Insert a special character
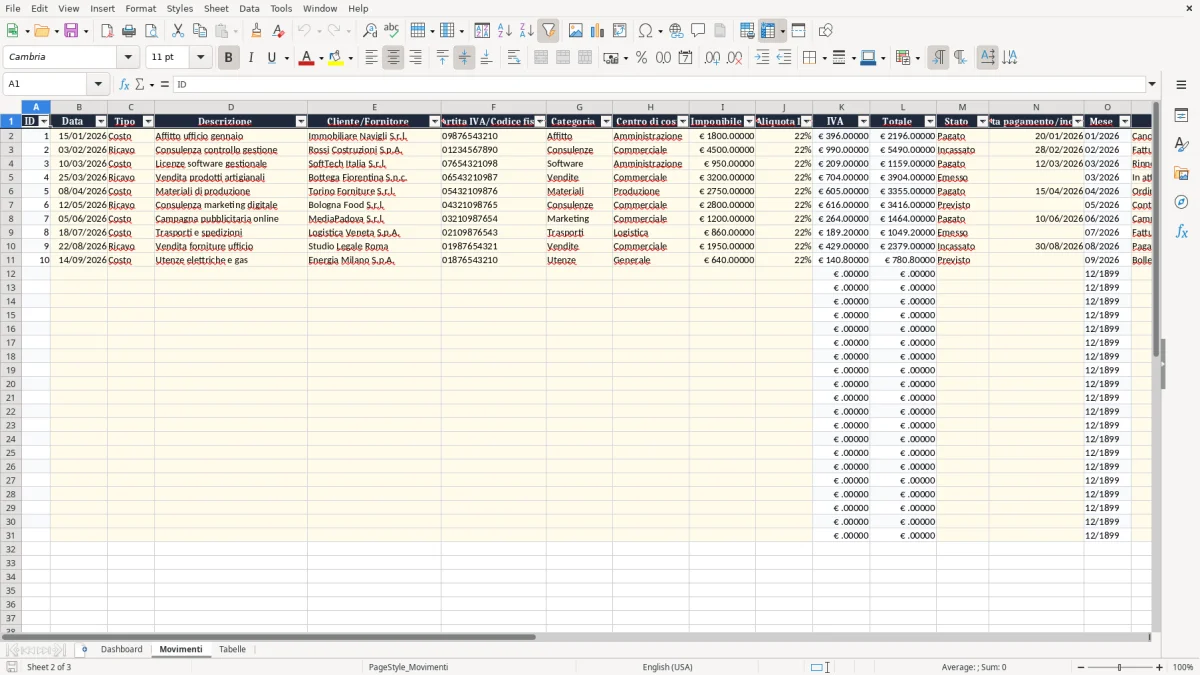The image size is (1200, 675). 645,31
